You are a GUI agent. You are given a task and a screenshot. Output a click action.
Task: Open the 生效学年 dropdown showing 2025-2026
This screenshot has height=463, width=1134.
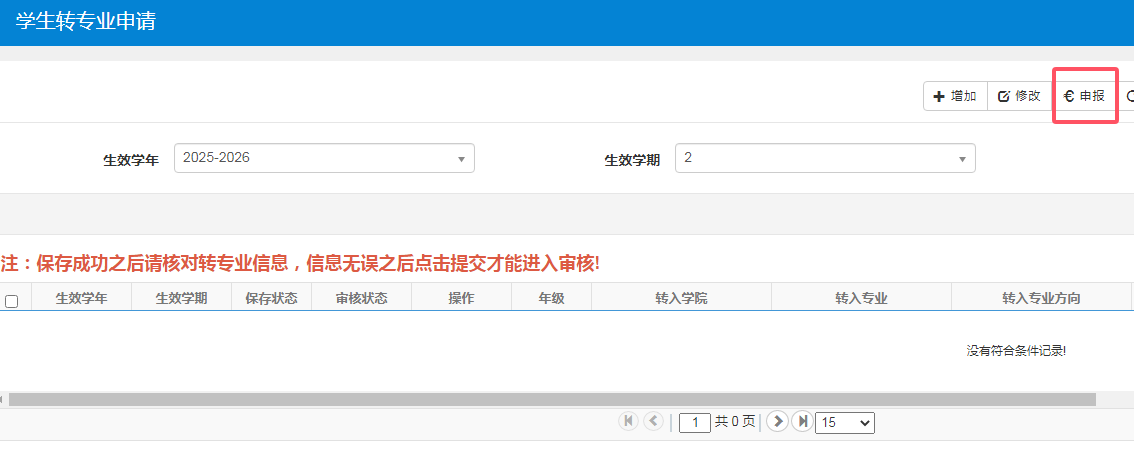[324, 158]
